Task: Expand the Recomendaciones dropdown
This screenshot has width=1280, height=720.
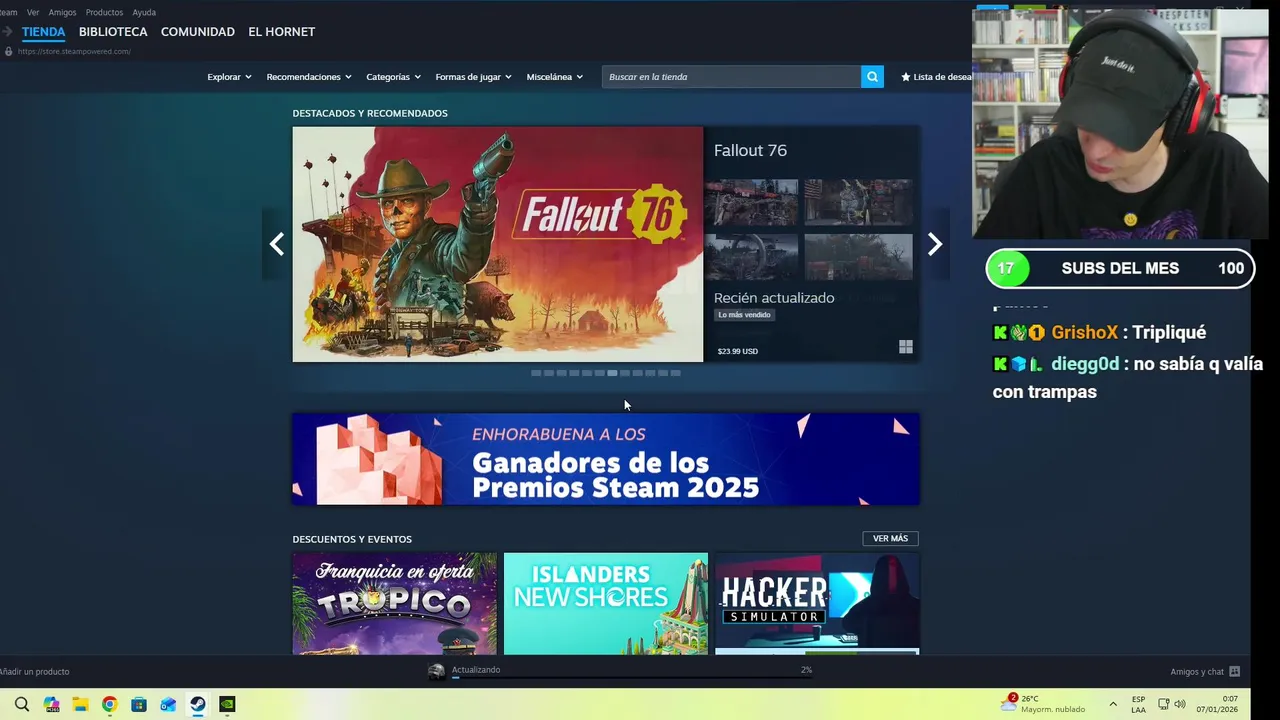Action: coord(309,77)
